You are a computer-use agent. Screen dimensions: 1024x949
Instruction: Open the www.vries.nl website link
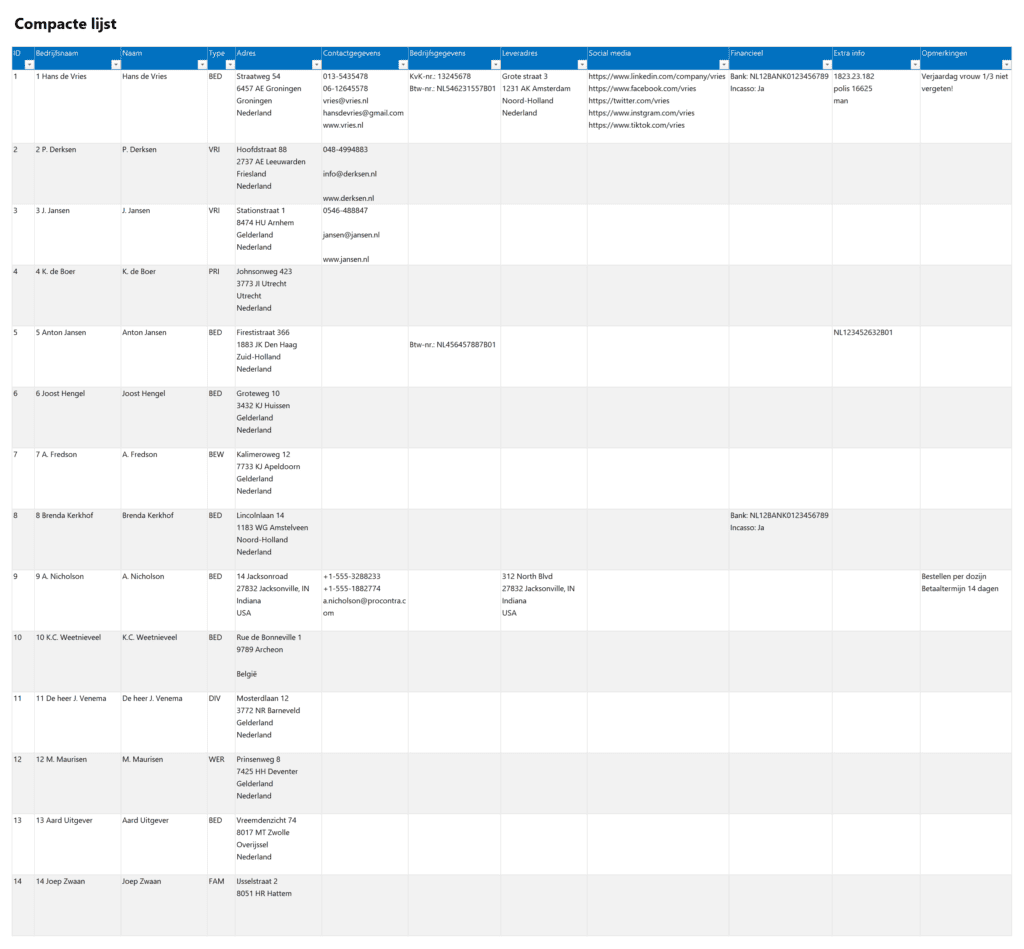[343, 125]
